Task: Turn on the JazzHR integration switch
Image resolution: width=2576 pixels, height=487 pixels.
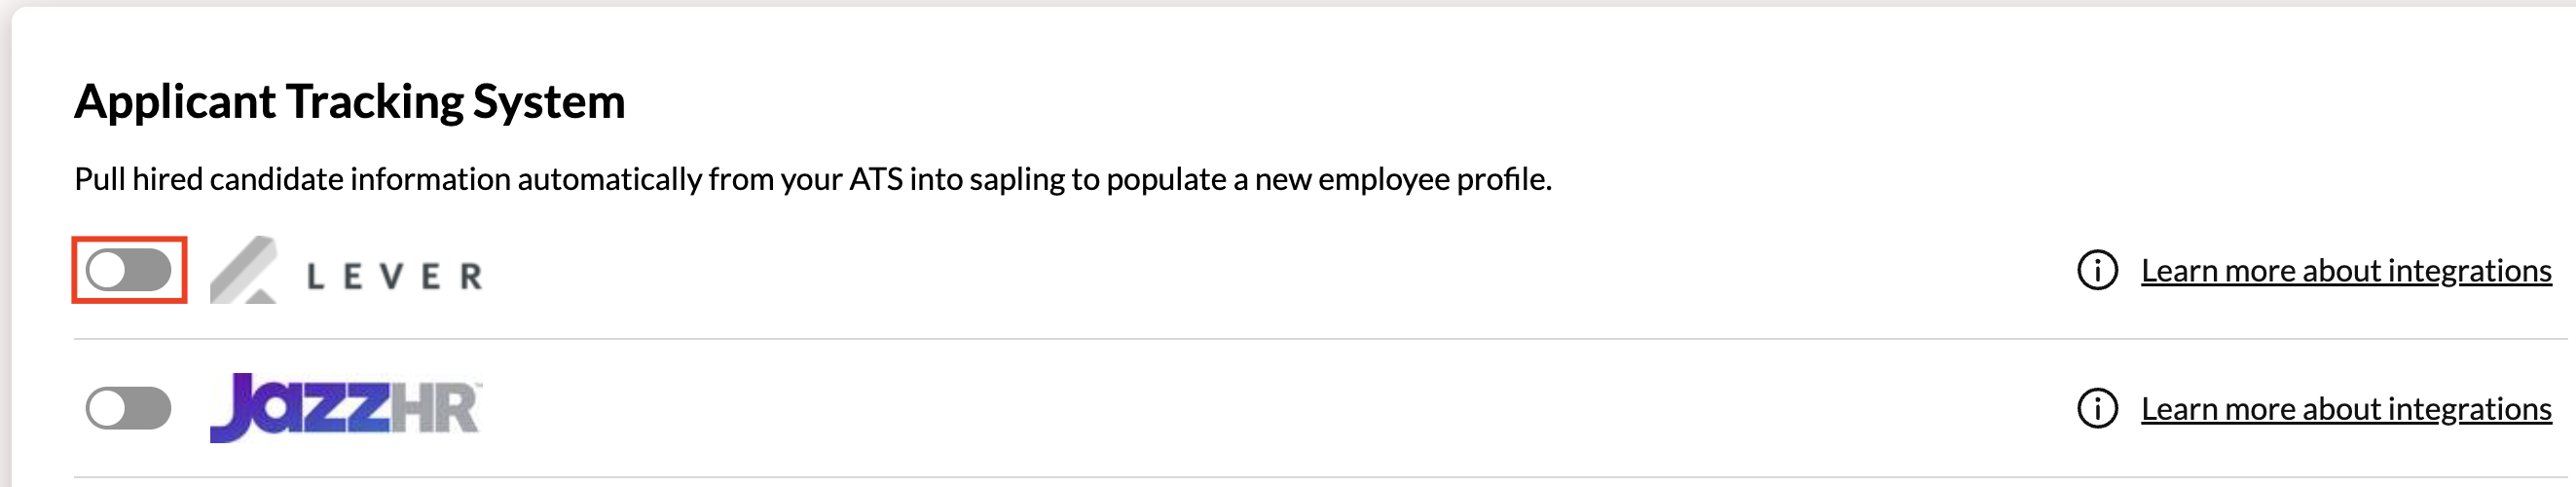Action: click(x=129, y=408)
